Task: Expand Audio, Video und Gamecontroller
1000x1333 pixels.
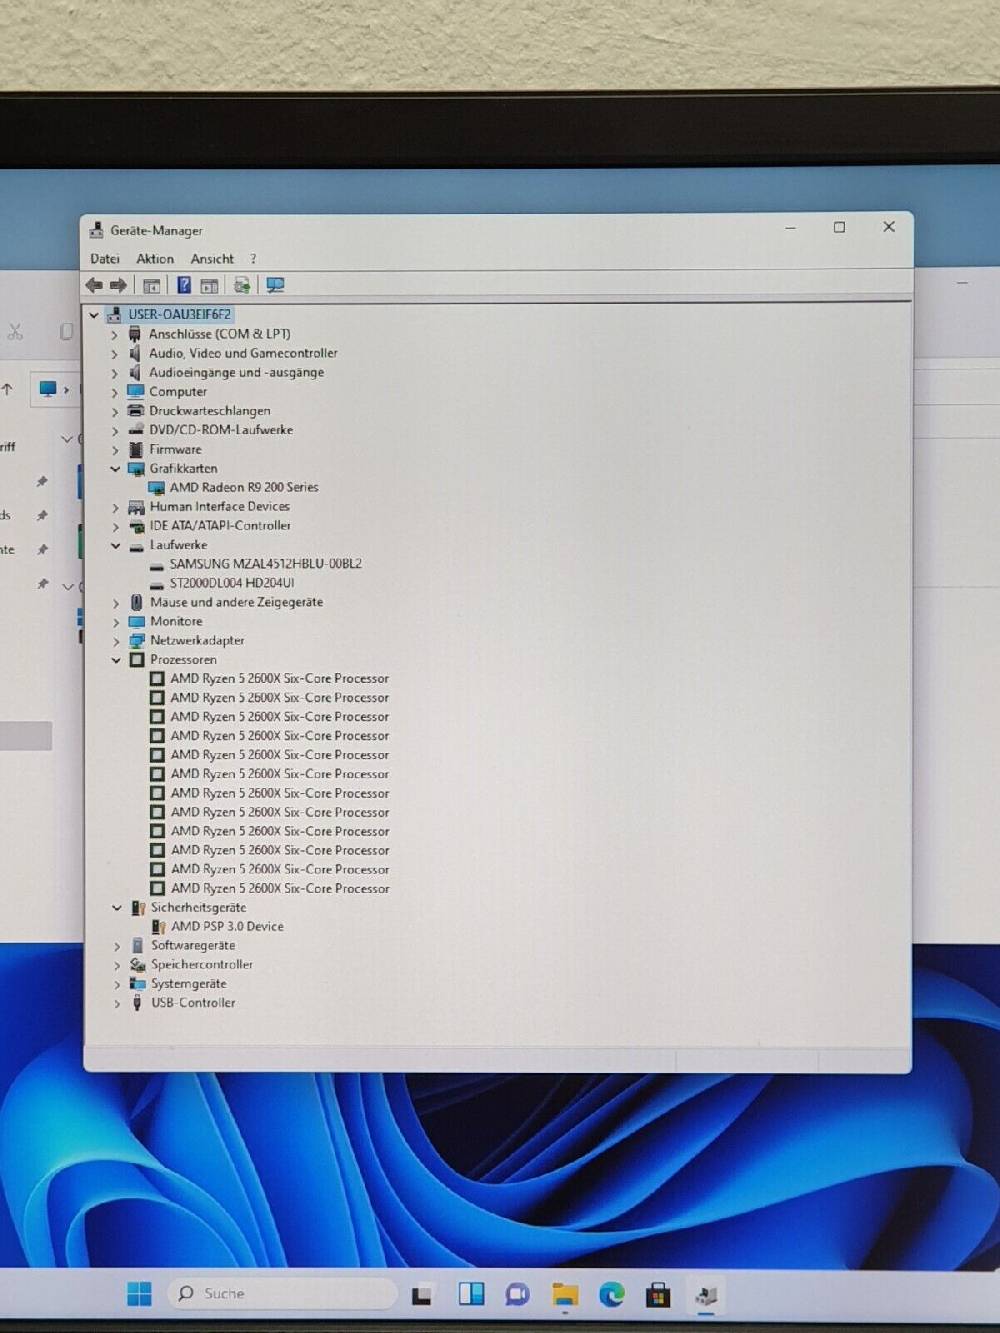Action: [x=114, y=354]
